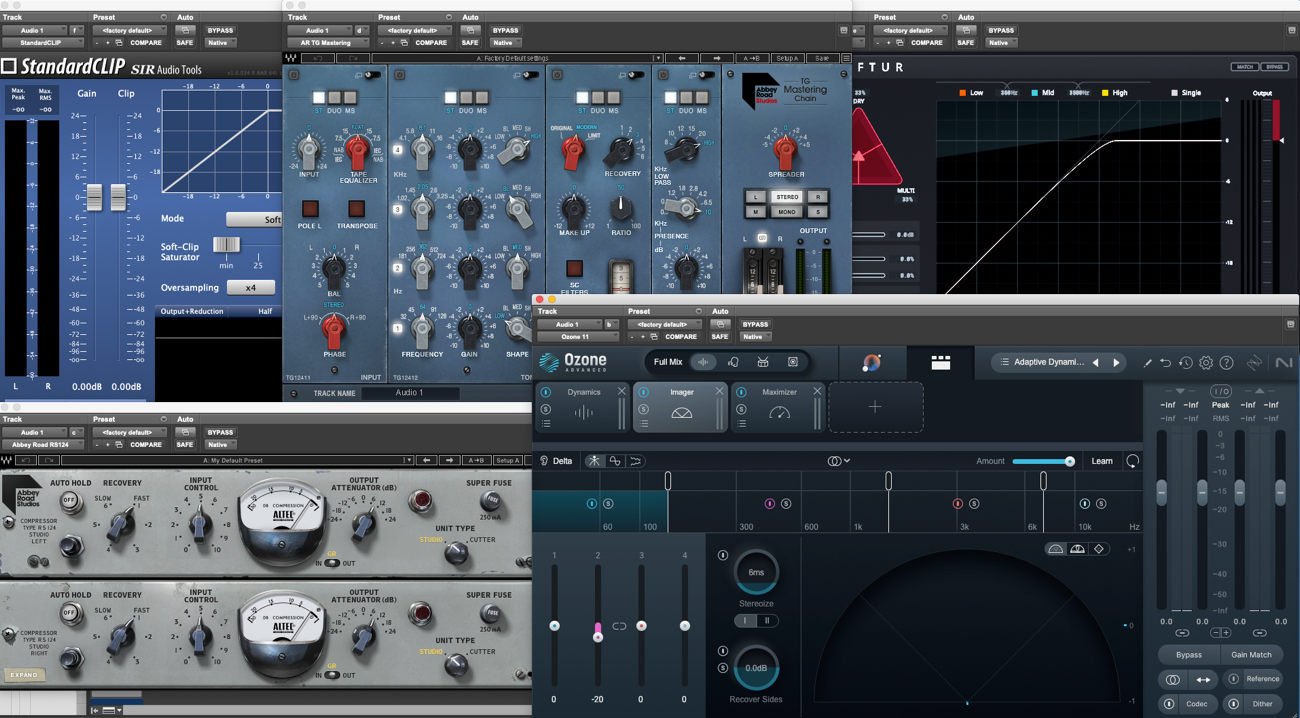This screenshot has height=718, width=1300.
Task: Open the factory default preset dropdown in Ozone window
Action: pyautogui.click(x=664, y=324)
